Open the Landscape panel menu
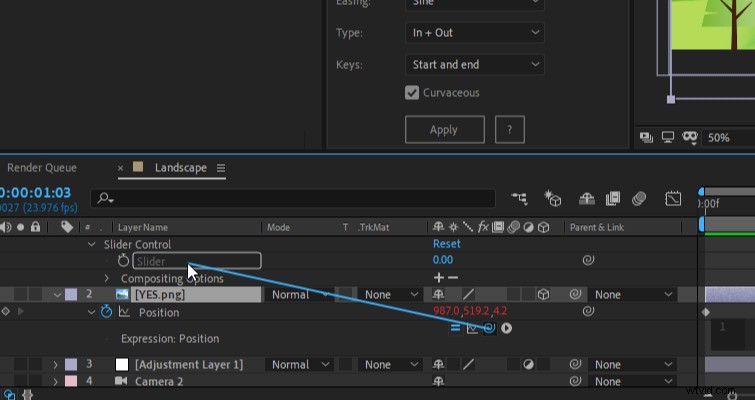The height and width of the screenshot is (400, 755). click(221, 168)
